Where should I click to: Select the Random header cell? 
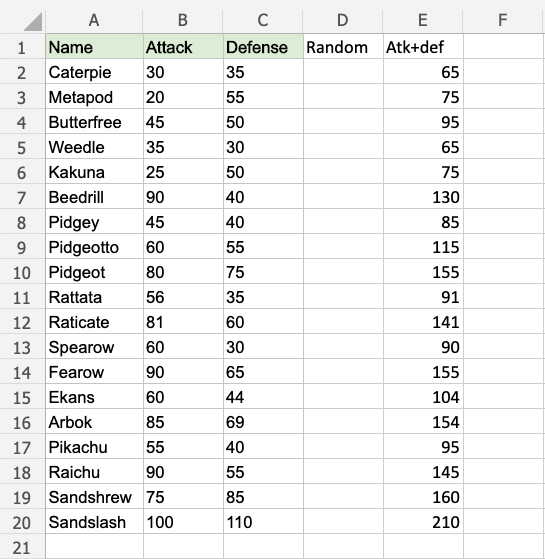[343, 47]
